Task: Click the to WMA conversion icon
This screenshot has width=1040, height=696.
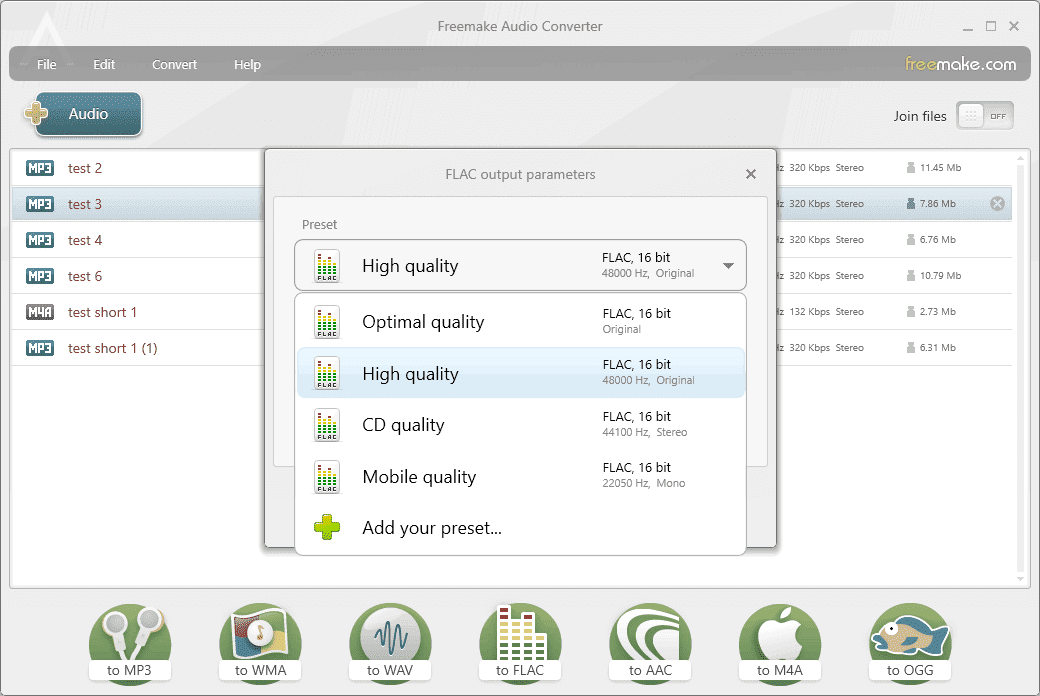Action: pos(260,643)
